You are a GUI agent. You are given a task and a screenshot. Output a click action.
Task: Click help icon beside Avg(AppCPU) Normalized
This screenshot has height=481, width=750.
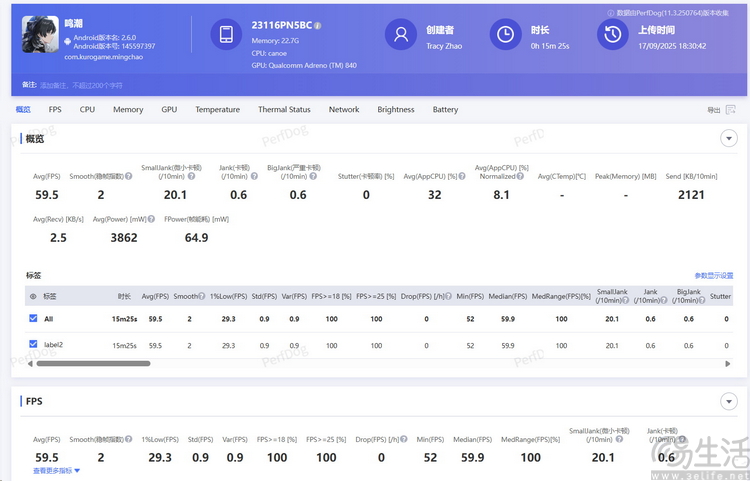(520, 176)
